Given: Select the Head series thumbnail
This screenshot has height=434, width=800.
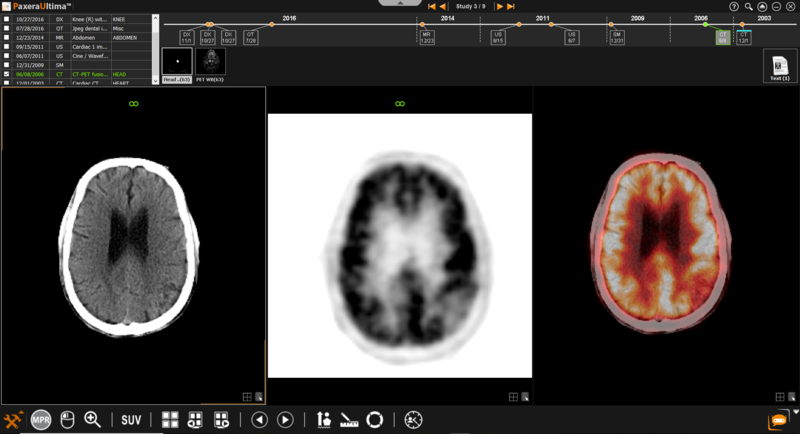Looking at the screenshot, I should tap(176, 61).
